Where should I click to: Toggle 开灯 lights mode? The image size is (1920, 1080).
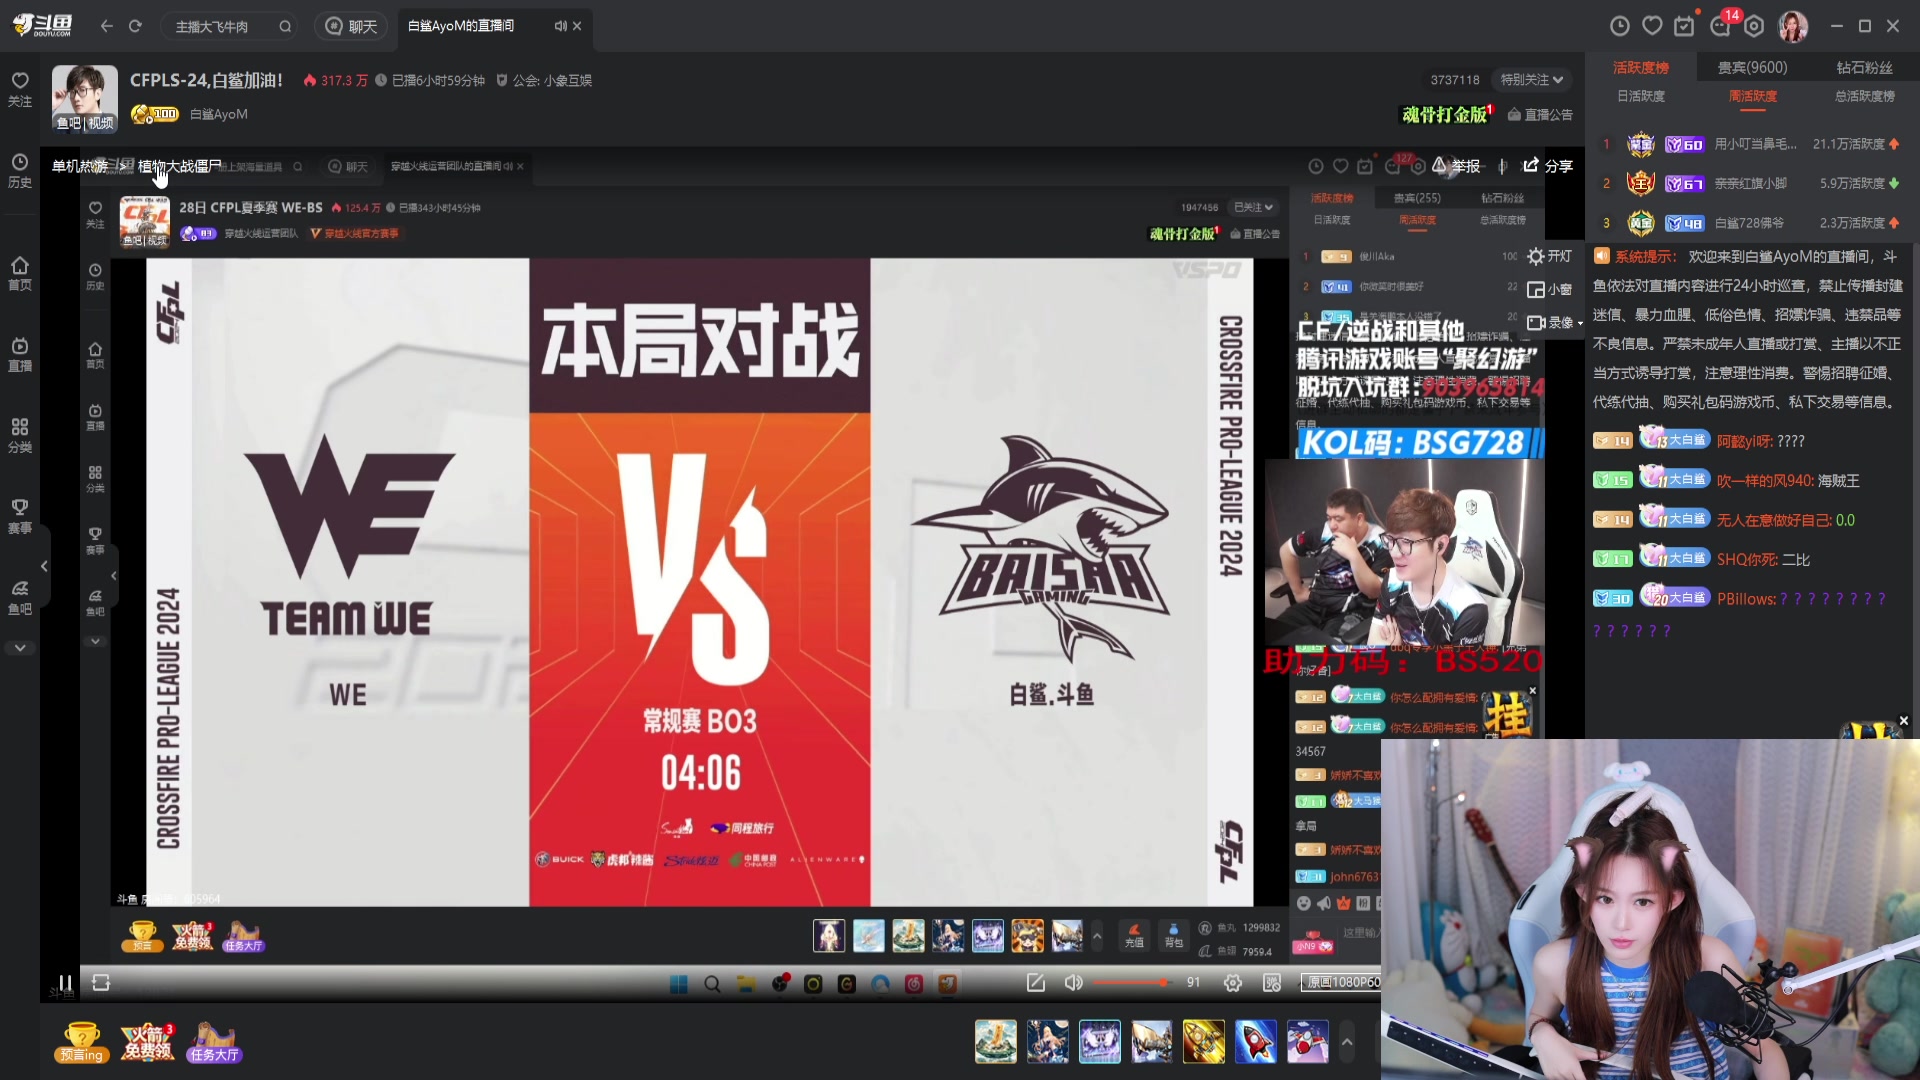(1549, 257)
